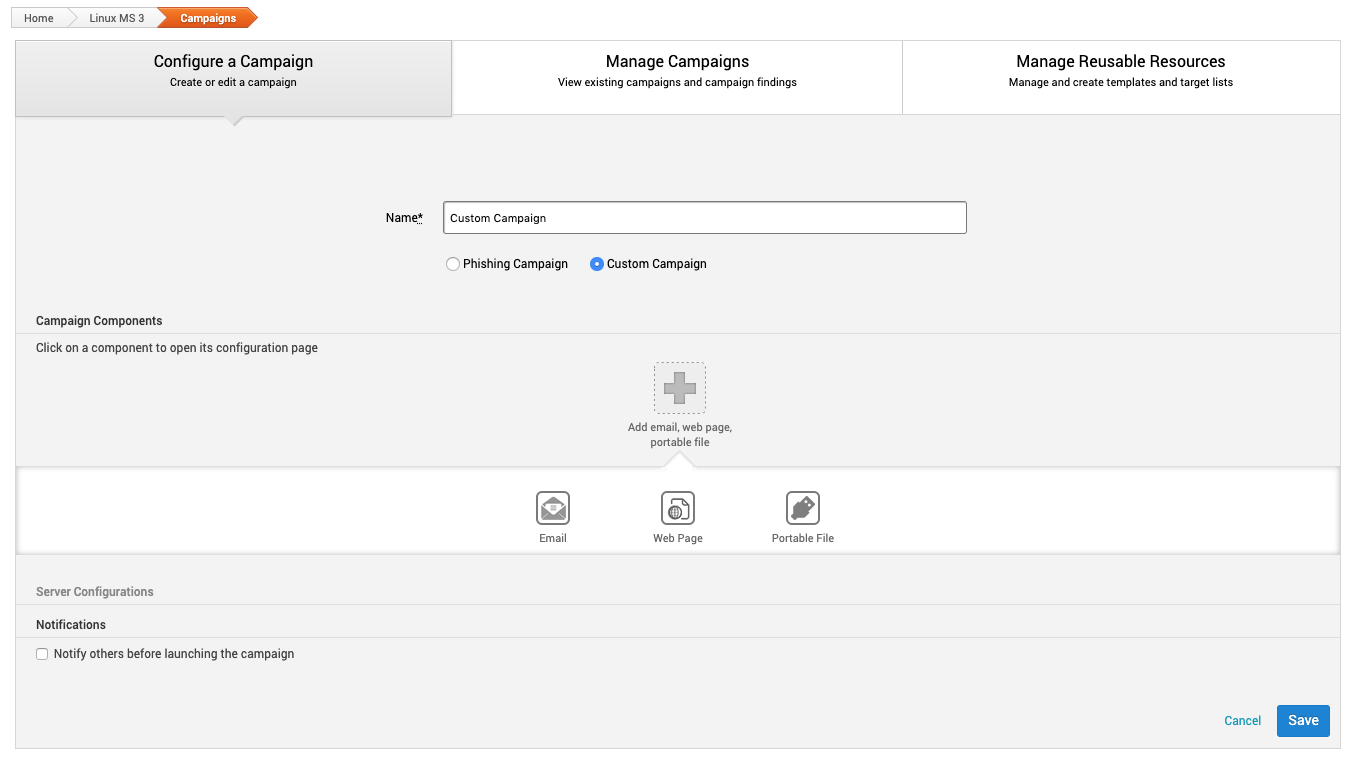Go to Home in the breadcrumb
The width and height of the screenshot is (1349, 760).
click(39, 18)
